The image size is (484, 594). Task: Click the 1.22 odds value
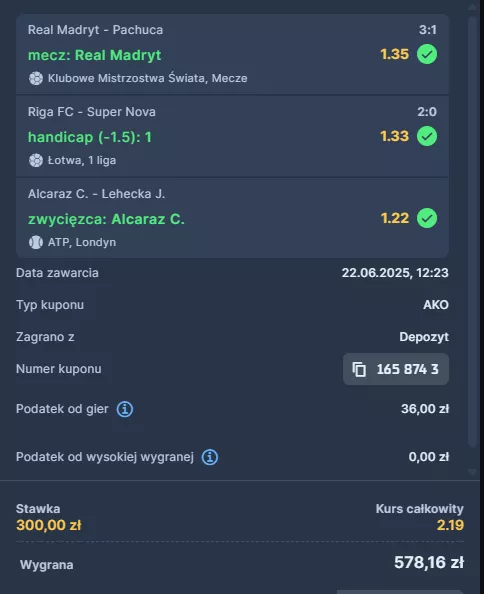[395, 218]
